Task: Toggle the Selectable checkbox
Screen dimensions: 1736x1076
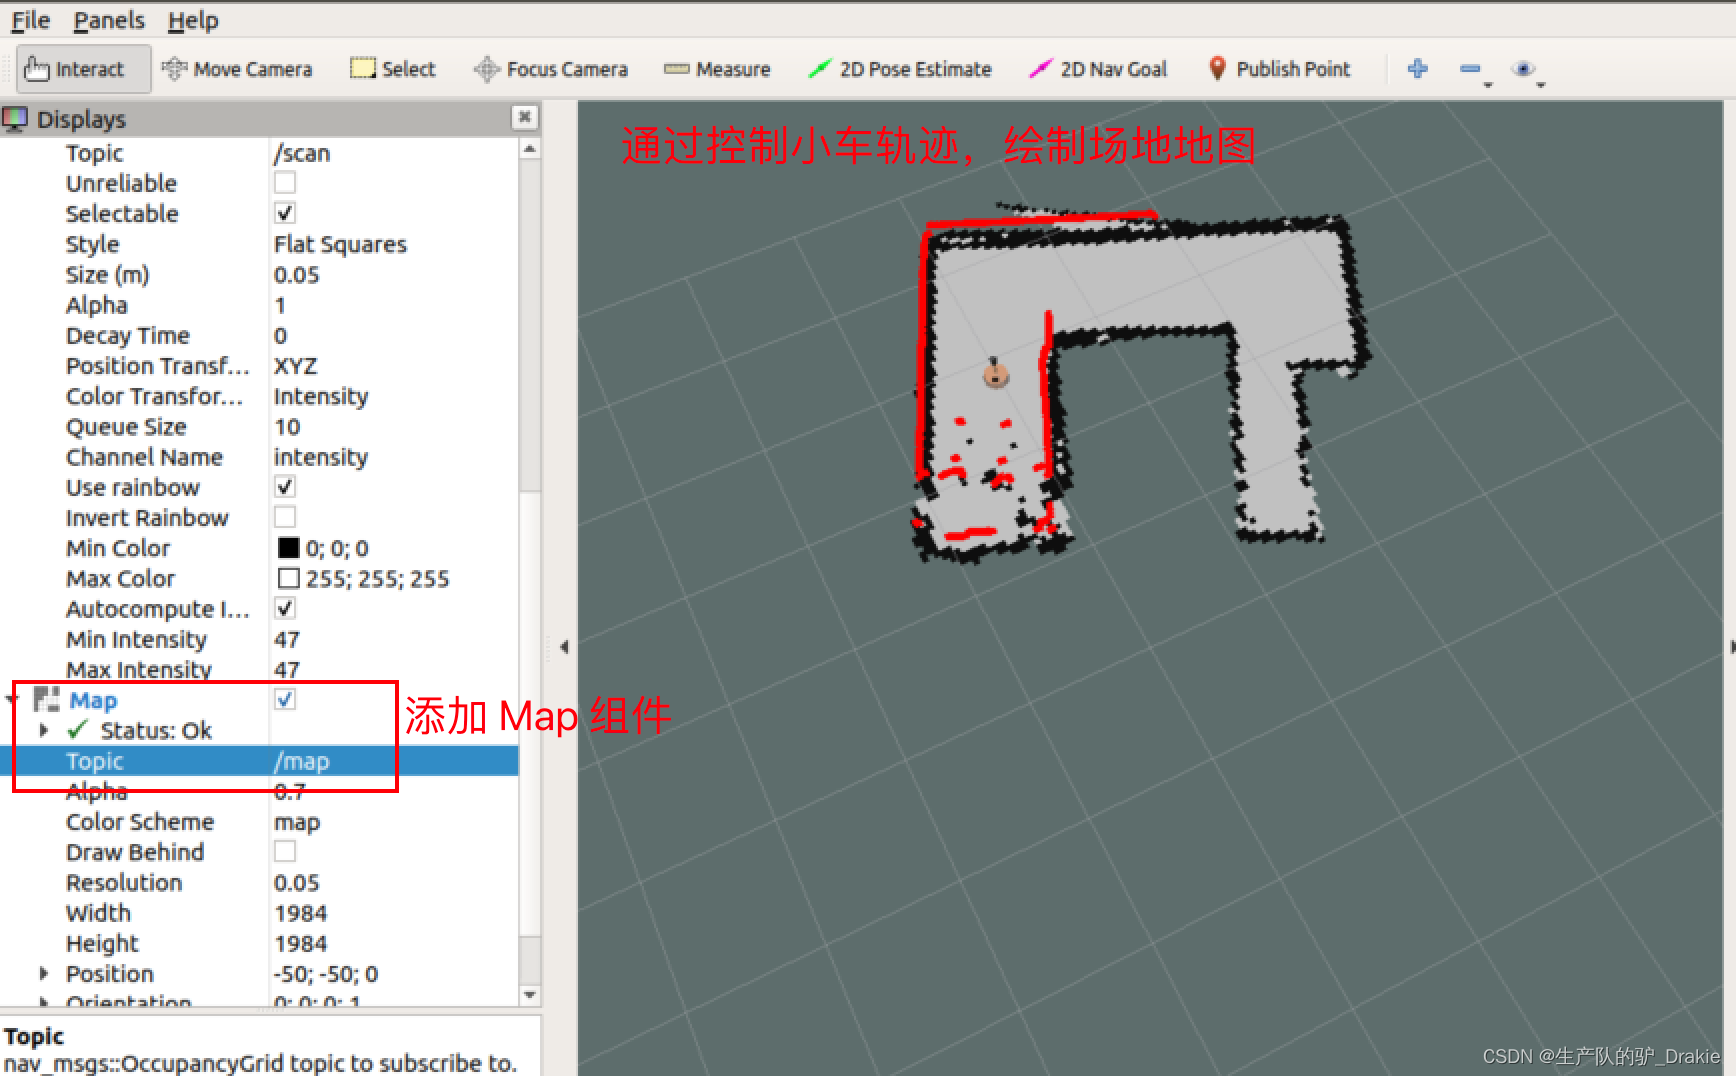Action: click(285, 213)
